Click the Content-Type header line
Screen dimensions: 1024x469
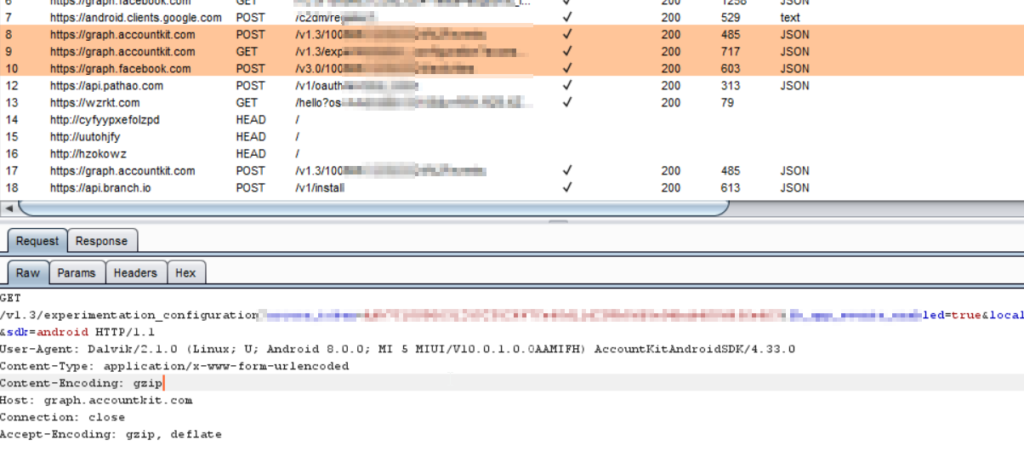(x=174, y=366)
